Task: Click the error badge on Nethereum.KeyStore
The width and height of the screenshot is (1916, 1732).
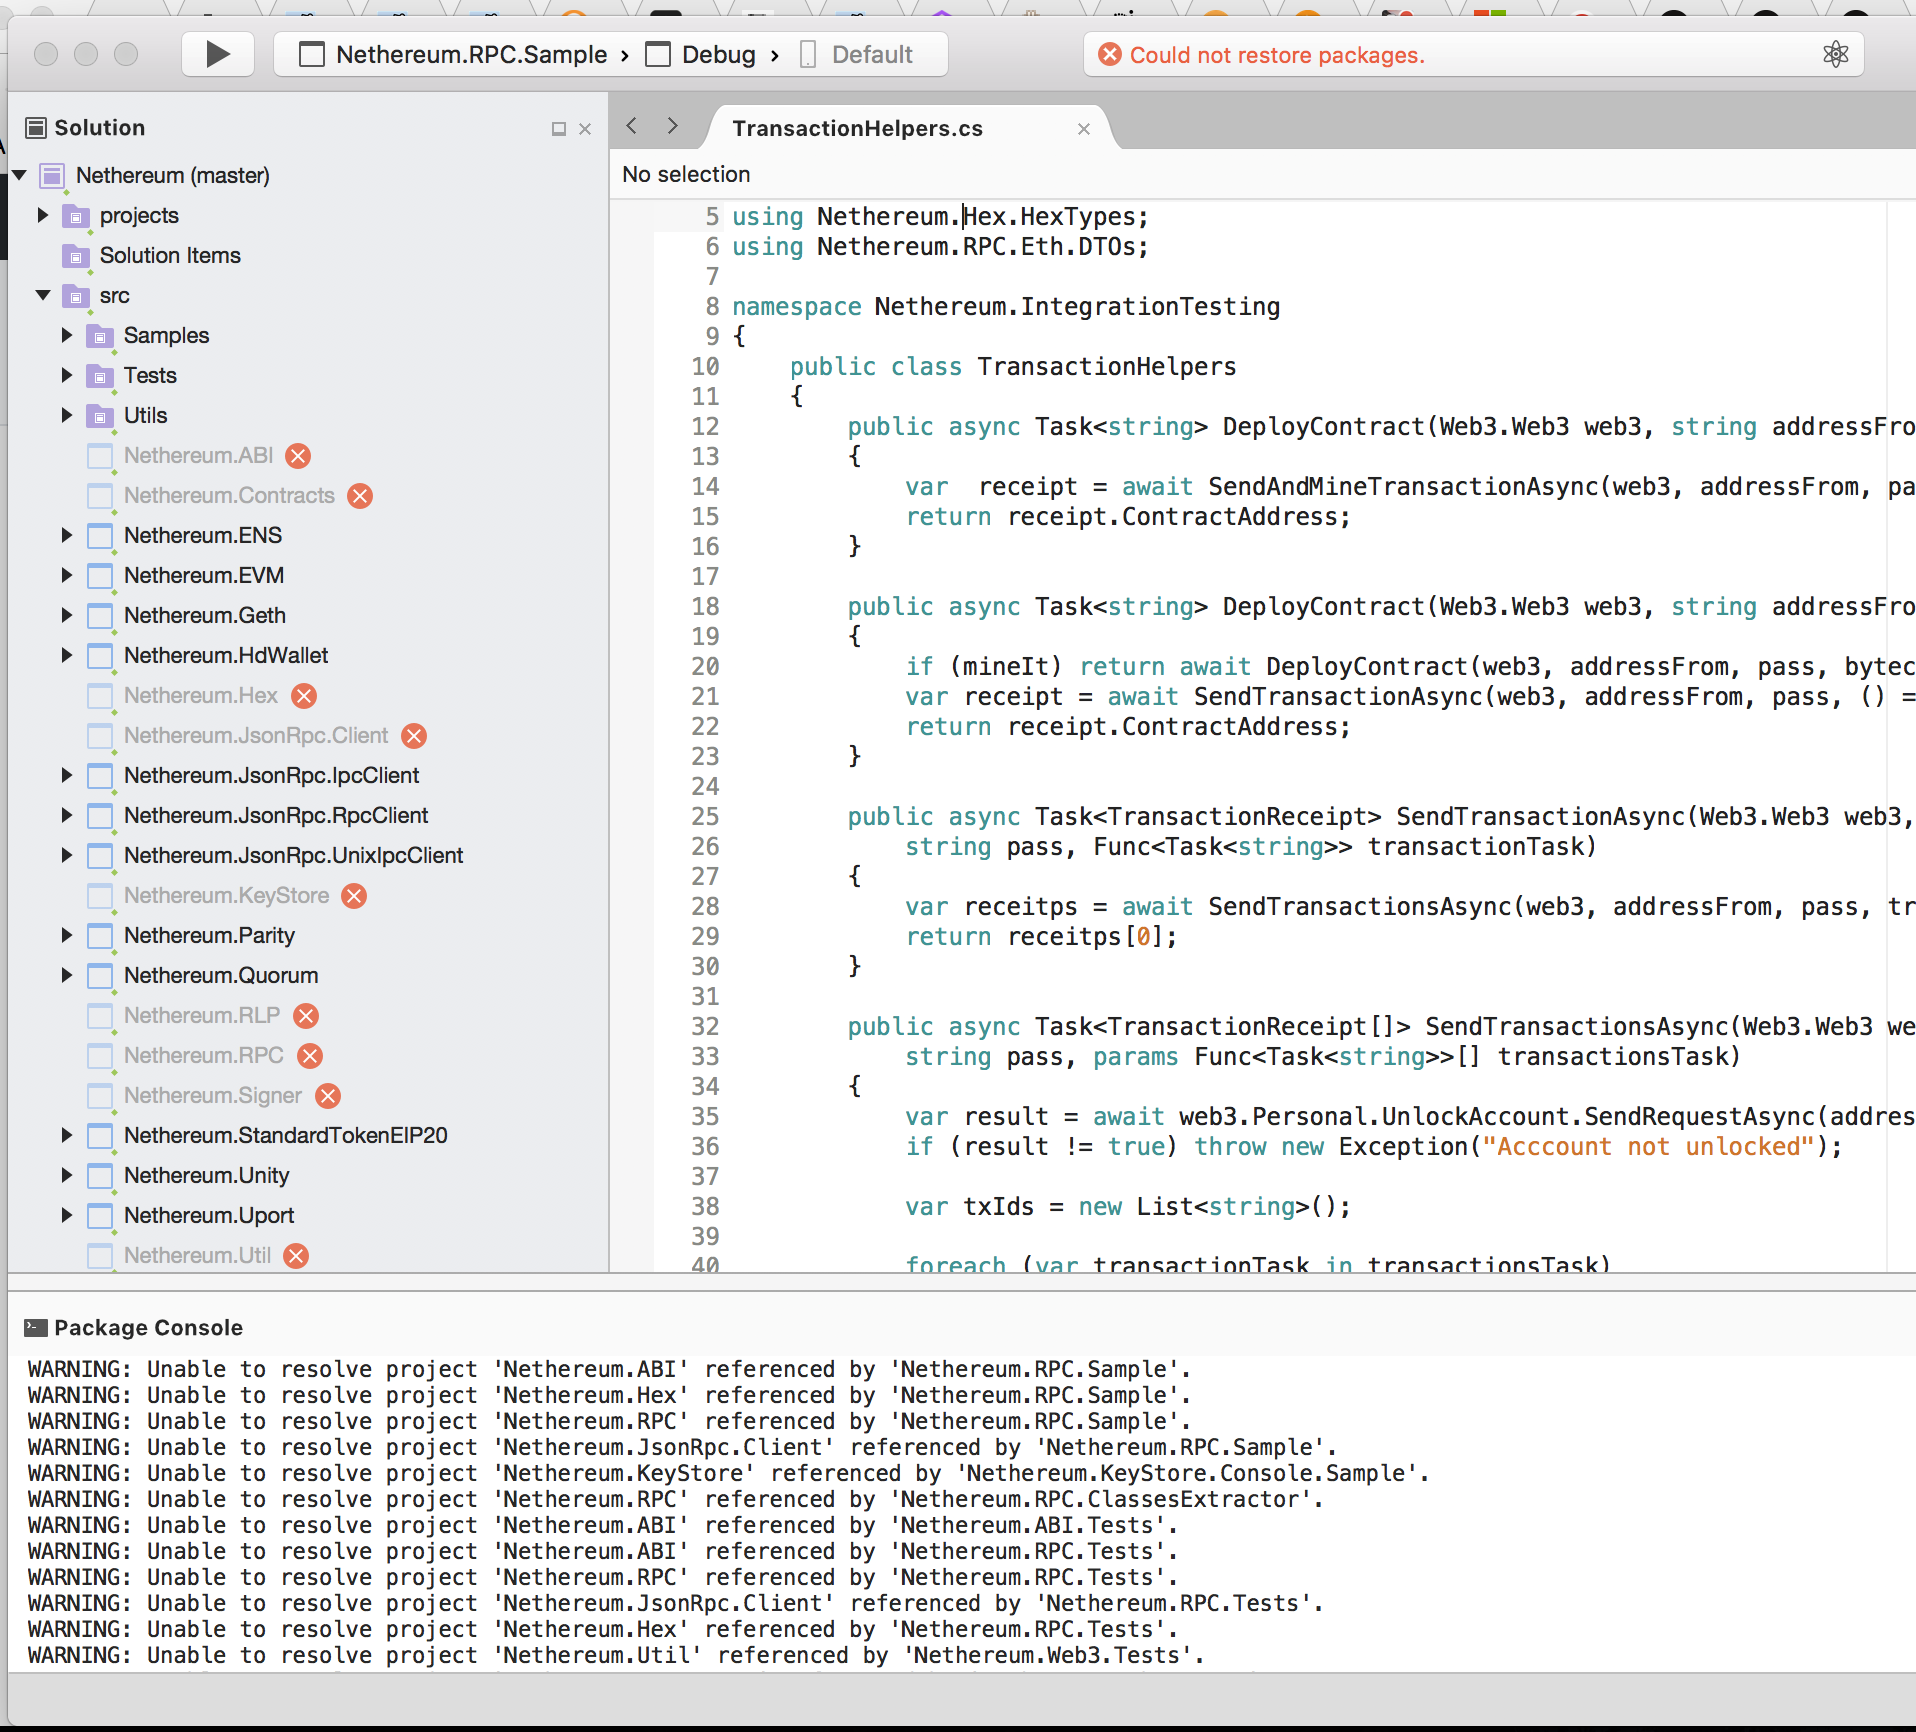Action: click(x=354, y=896)
